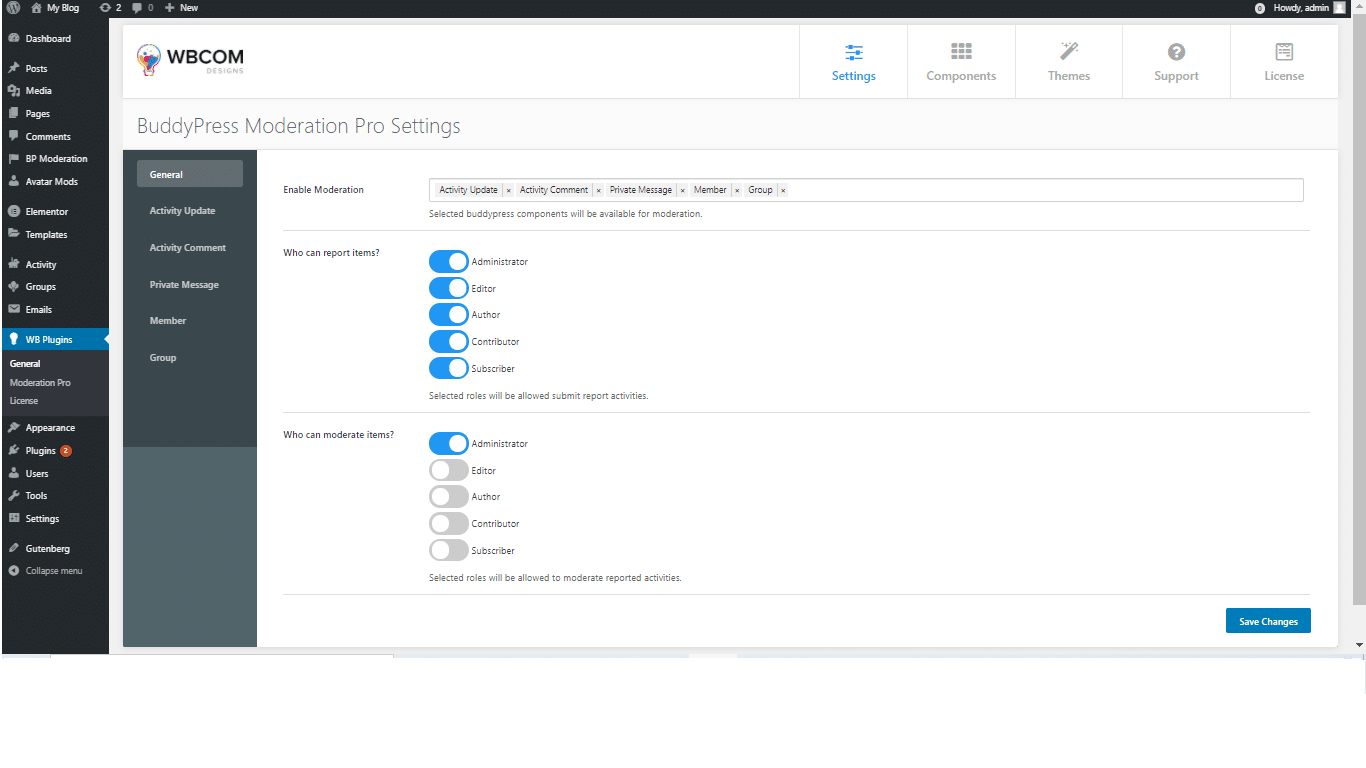This screenshot has width=1366, height=768.
Task: Open the comments bubble in admin bar
Action: 143,7
